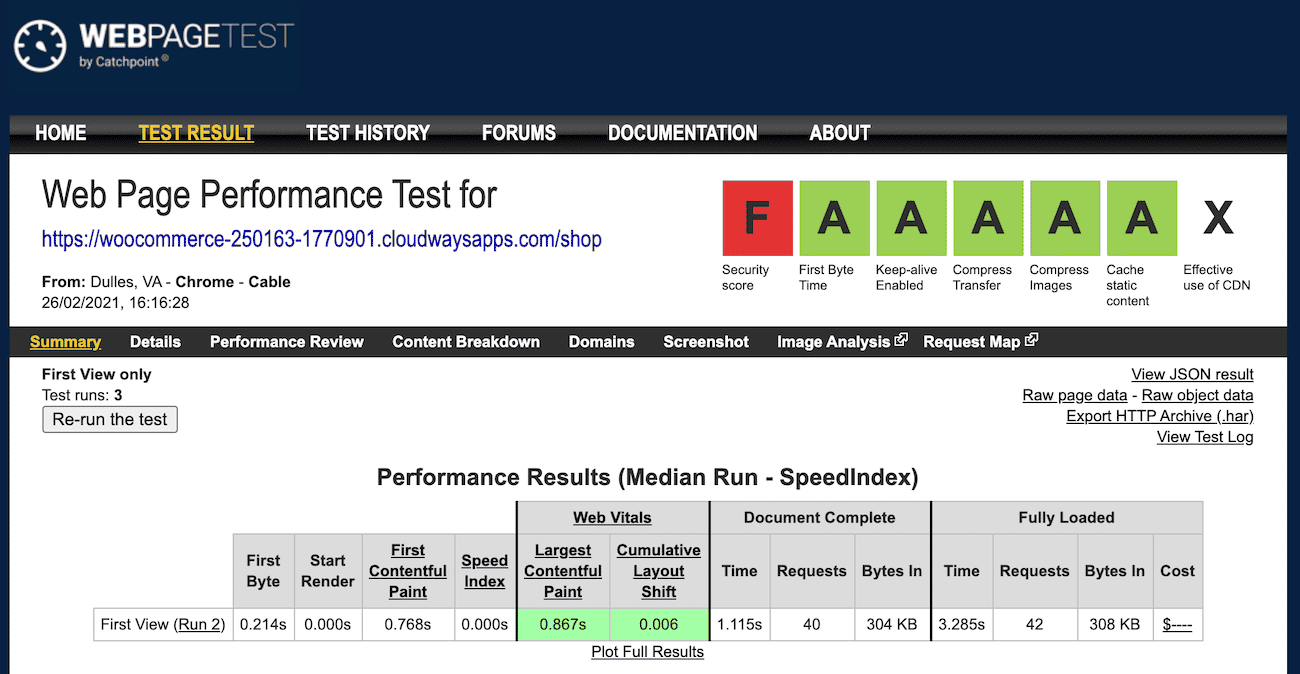Open Raw object data link

[x=1198, y=395]
